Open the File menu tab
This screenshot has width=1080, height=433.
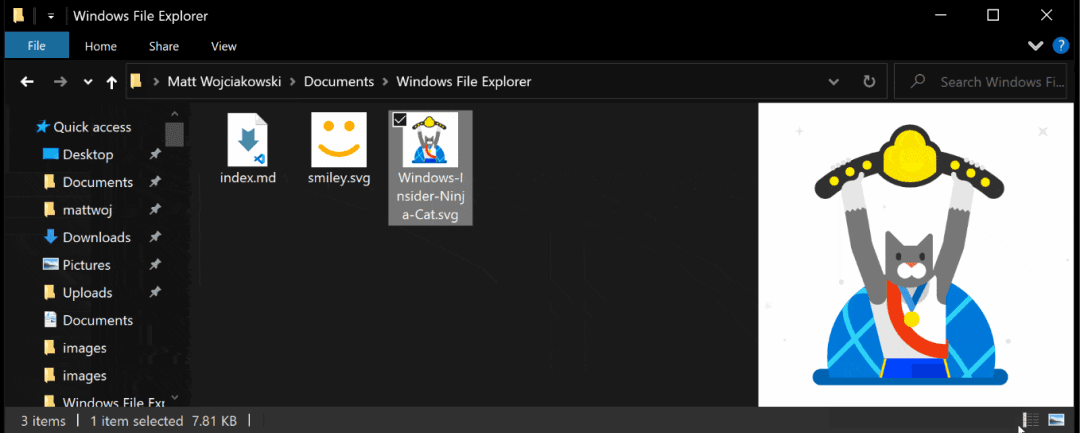(x=37, y=46)
